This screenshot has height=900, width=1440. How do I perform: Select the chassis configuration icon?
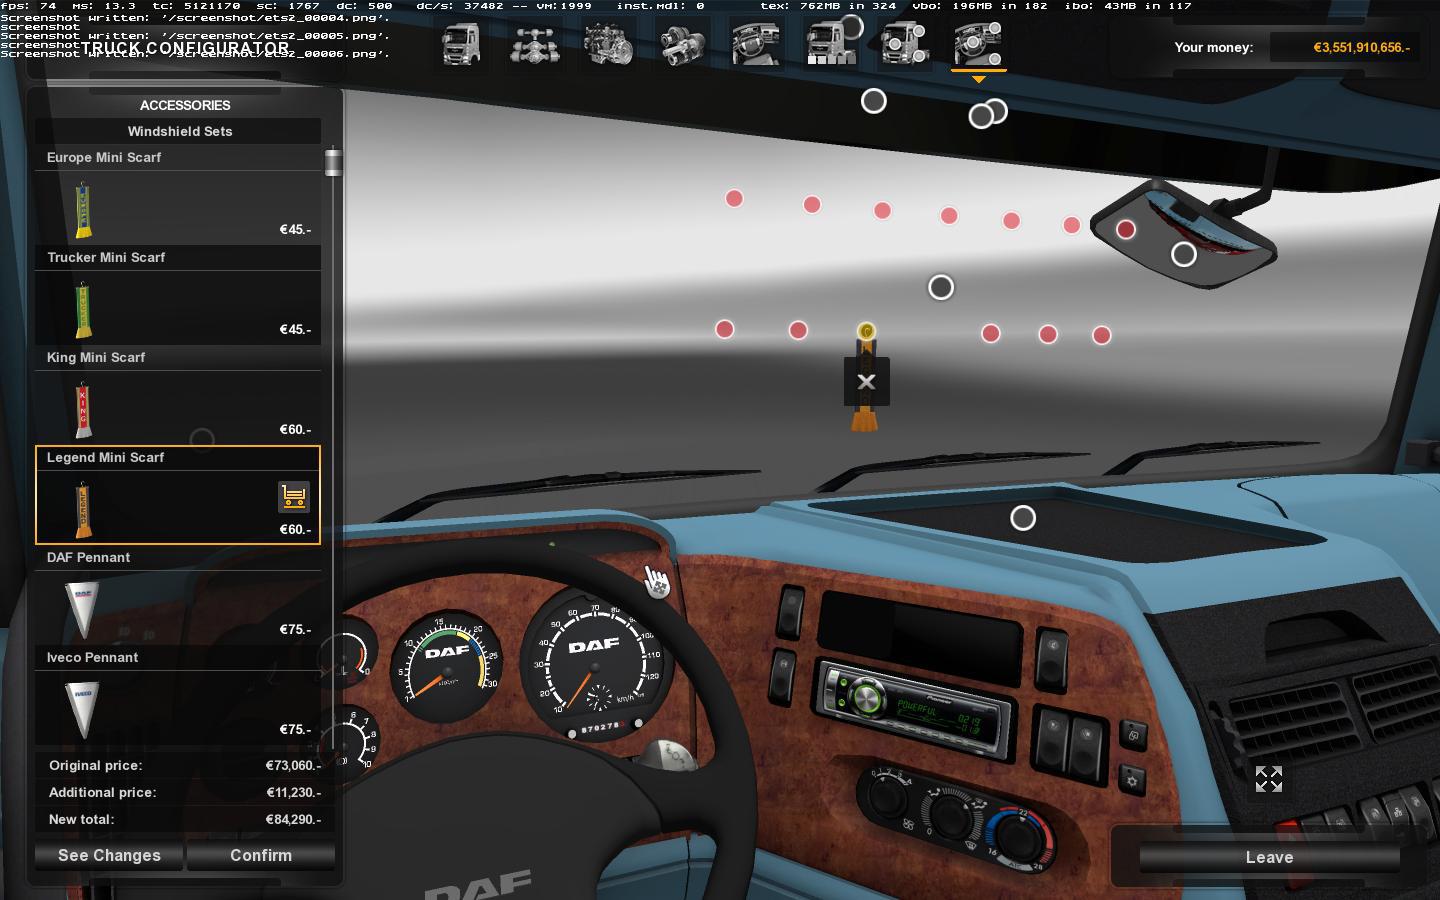tap(535, 45)
